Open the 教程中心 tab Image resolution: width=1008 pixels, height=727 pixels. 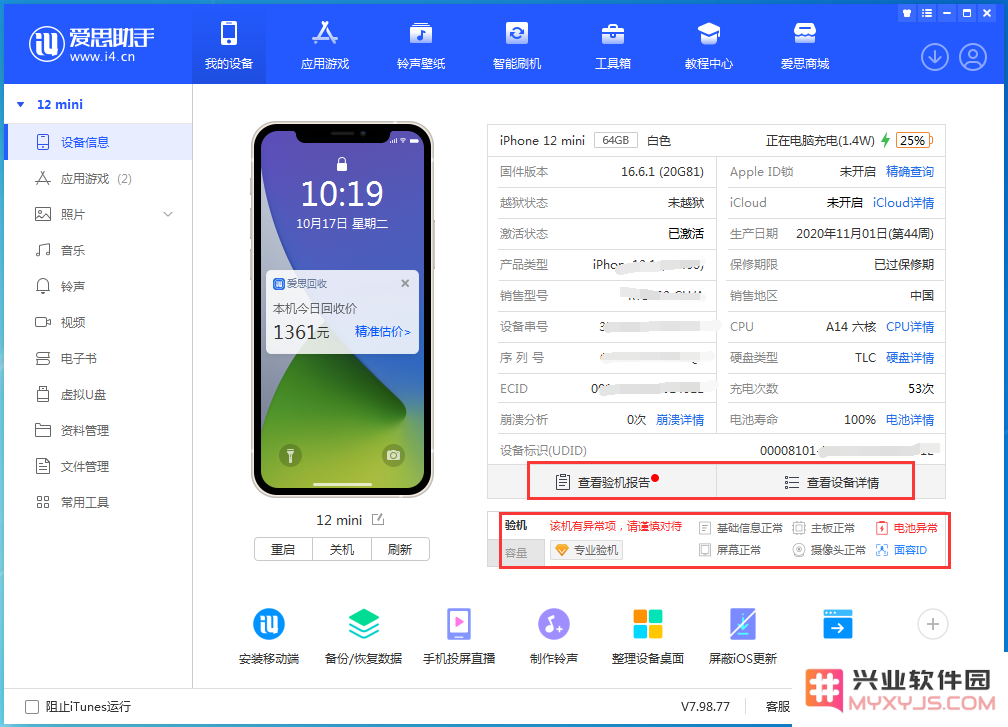(x=708, y=46)
